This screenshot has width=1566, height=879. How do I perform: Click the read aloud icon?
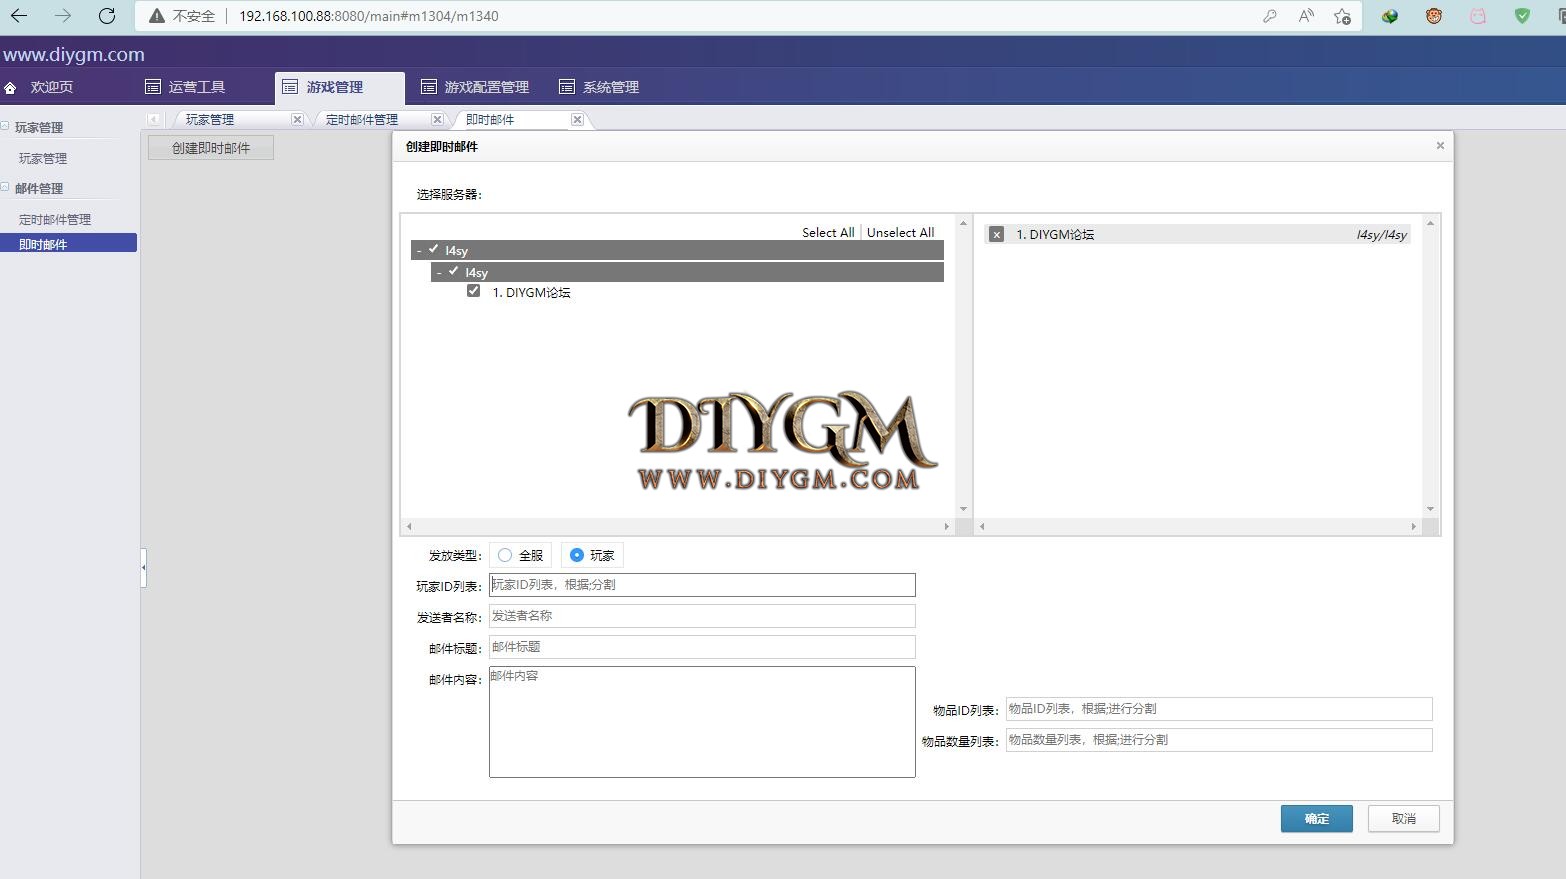click(x=1306, y=16)
